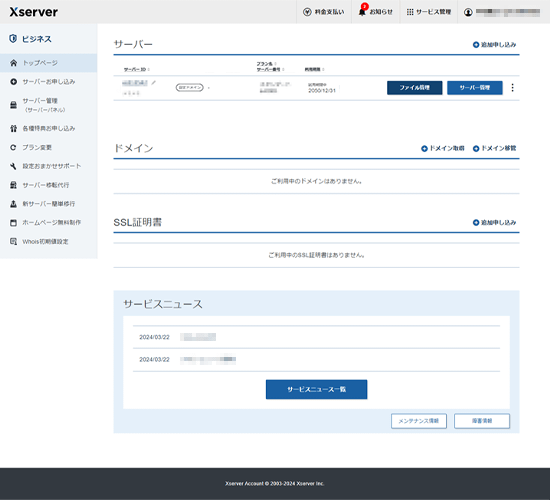The image size is (550, 500).
Task: Sort by 利用期限 column header
Action: click(314, 69)
